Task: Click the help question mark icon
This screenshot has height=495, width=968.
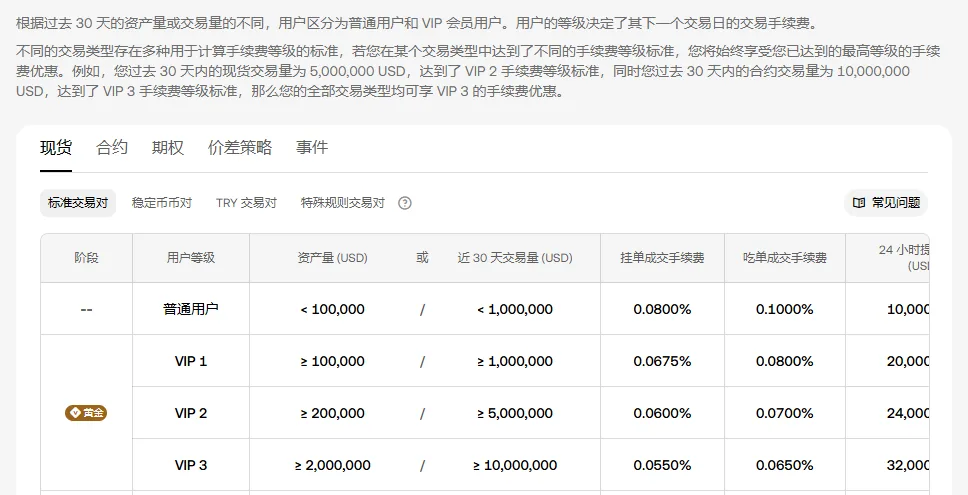Action: (x=404, y=203)
